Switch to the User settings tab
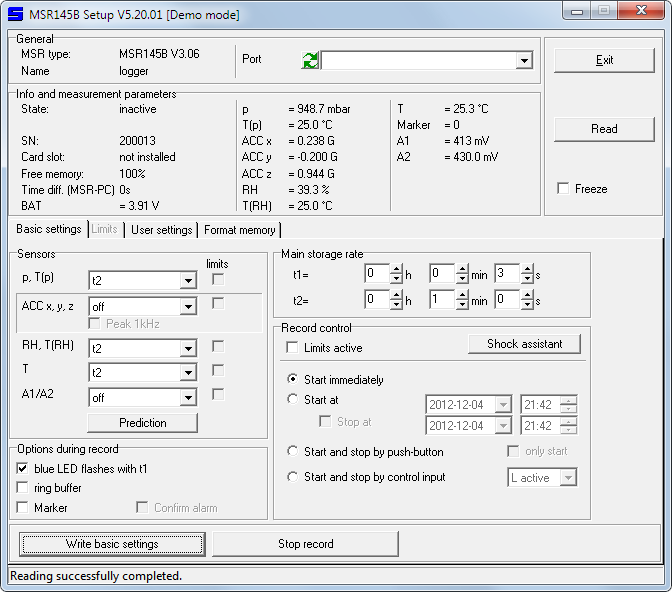The width and height of the screenshot is (672, 592). (x=162, y=230)
